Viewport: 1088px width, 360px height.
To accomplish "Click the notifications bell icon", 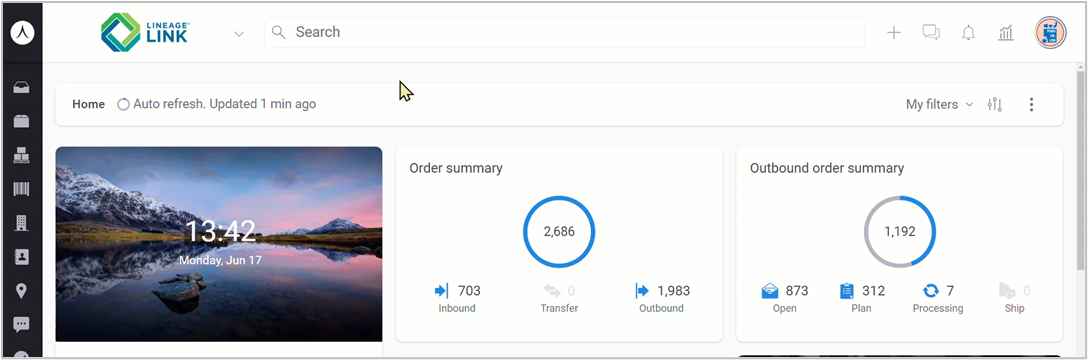I will [968, 33].
